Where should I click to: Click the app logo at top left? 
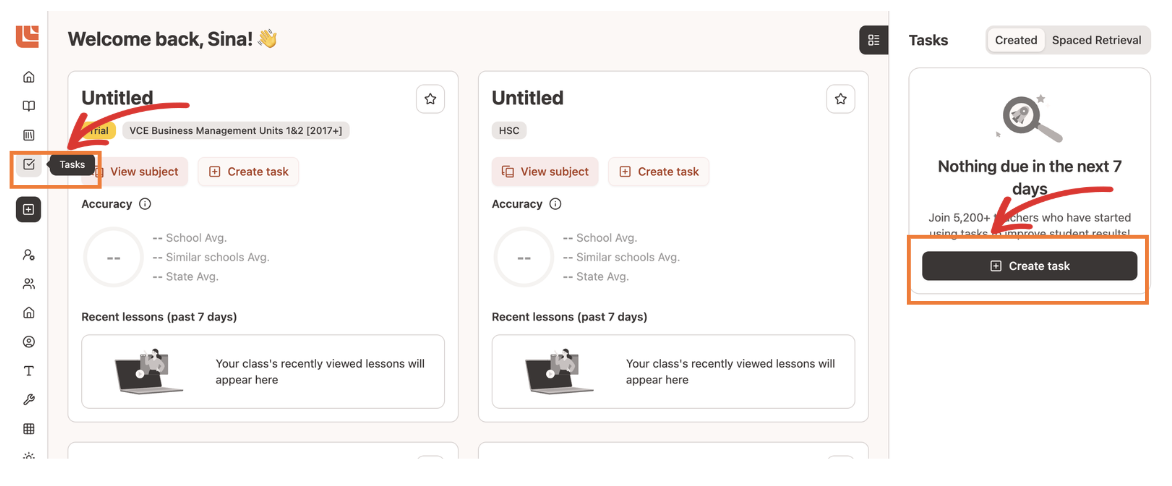point(27,35)
